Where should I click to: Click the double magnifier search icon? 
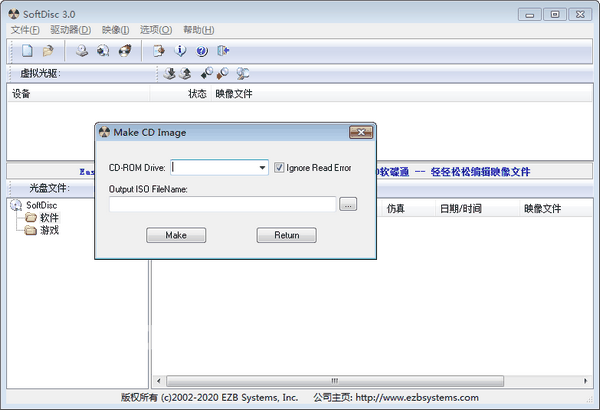pyautogui.click(x=243, y=73)
